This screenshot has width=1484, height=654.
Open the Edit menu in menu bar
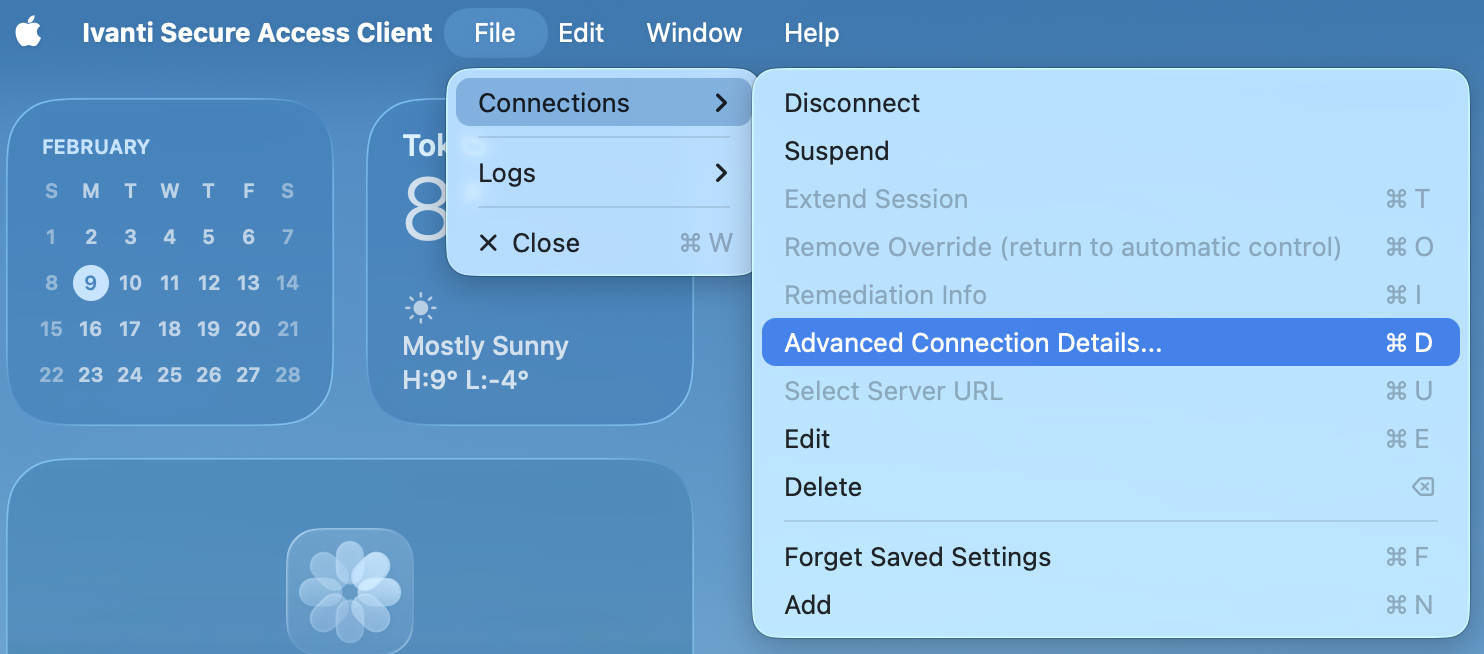click(x=581, y=33)
